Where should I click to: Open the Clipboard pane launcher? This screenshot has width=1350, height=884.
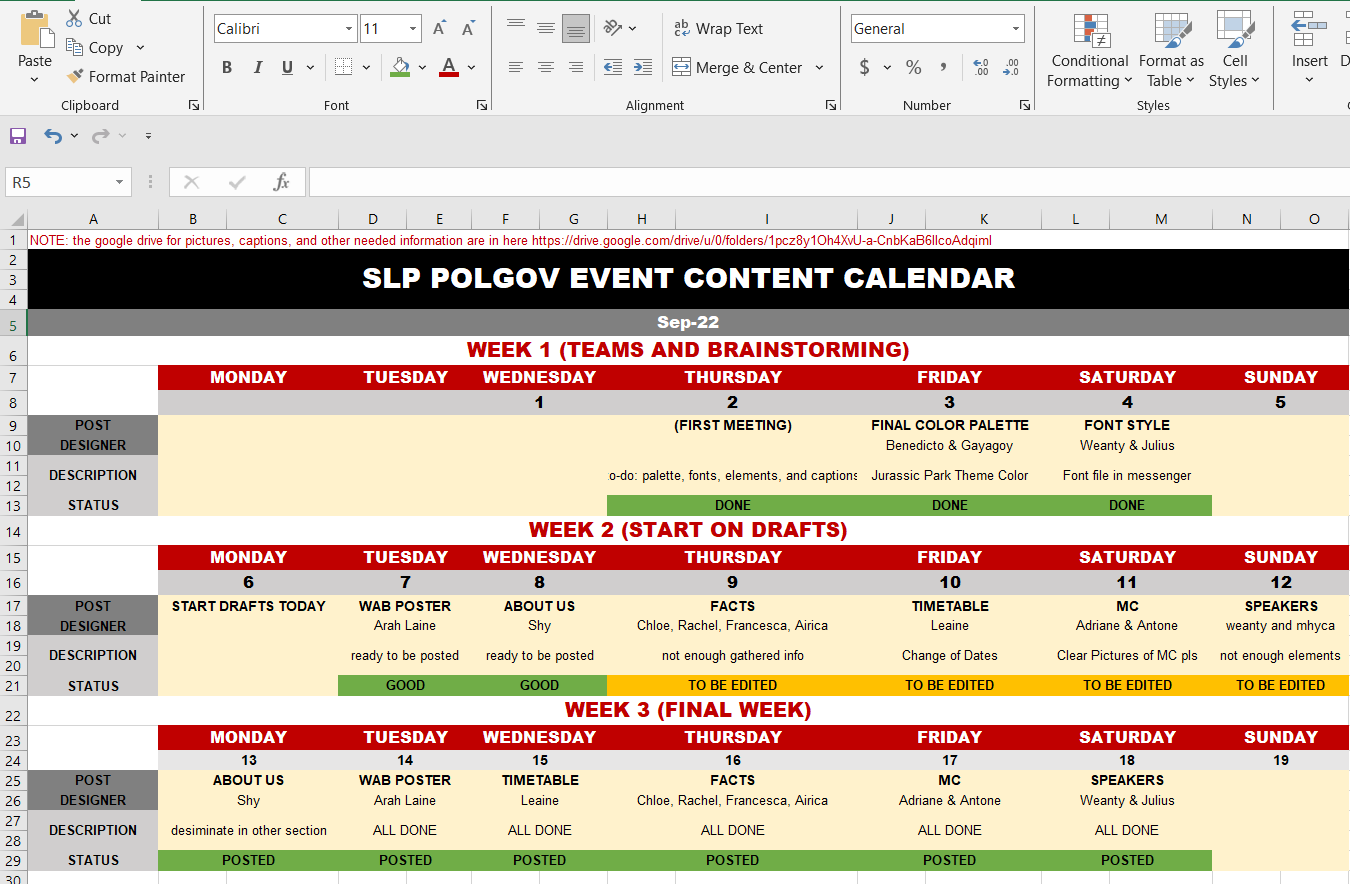[194, 105]
